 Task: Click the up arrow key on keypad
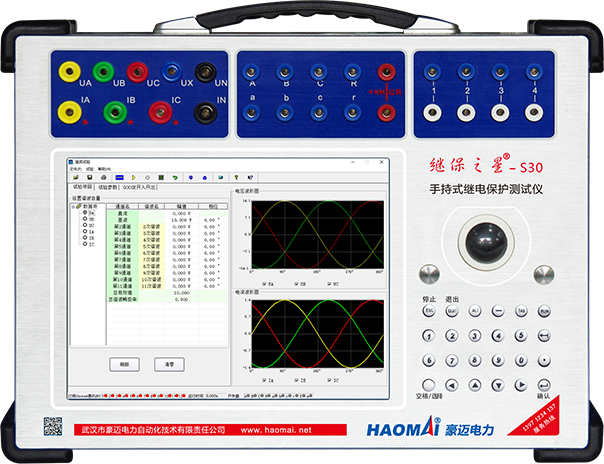click(x=475, y=385)
